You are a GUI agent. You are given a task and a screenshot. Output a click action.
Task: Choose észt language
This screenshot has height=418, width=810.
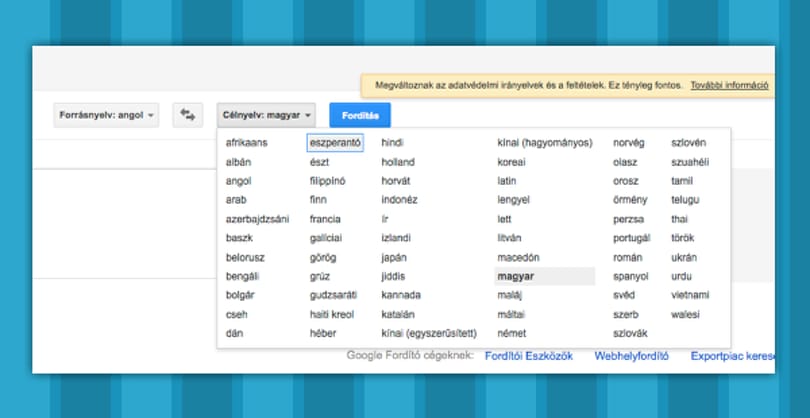coord(319,162)
